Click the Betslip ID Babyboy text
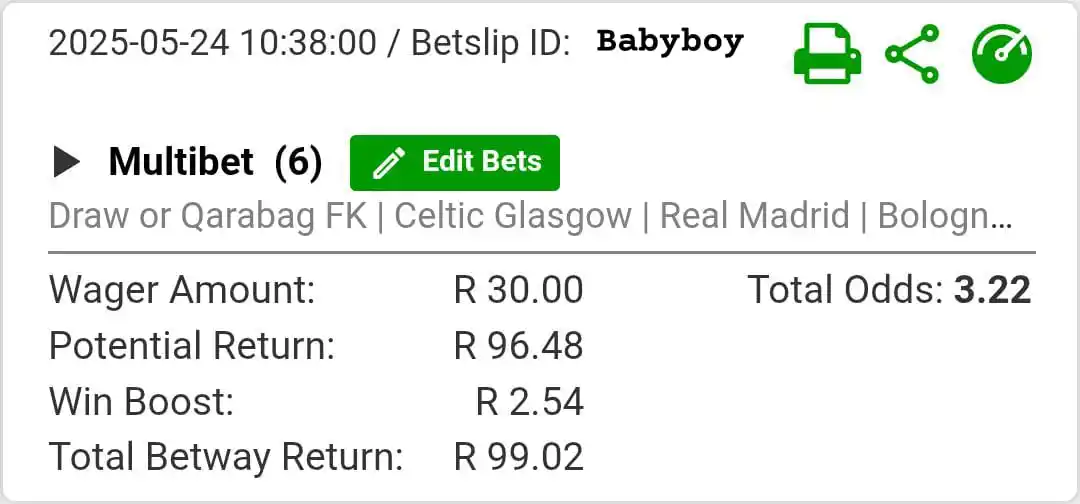This screenshot has width=1080, height=504. tap(670, 42)
